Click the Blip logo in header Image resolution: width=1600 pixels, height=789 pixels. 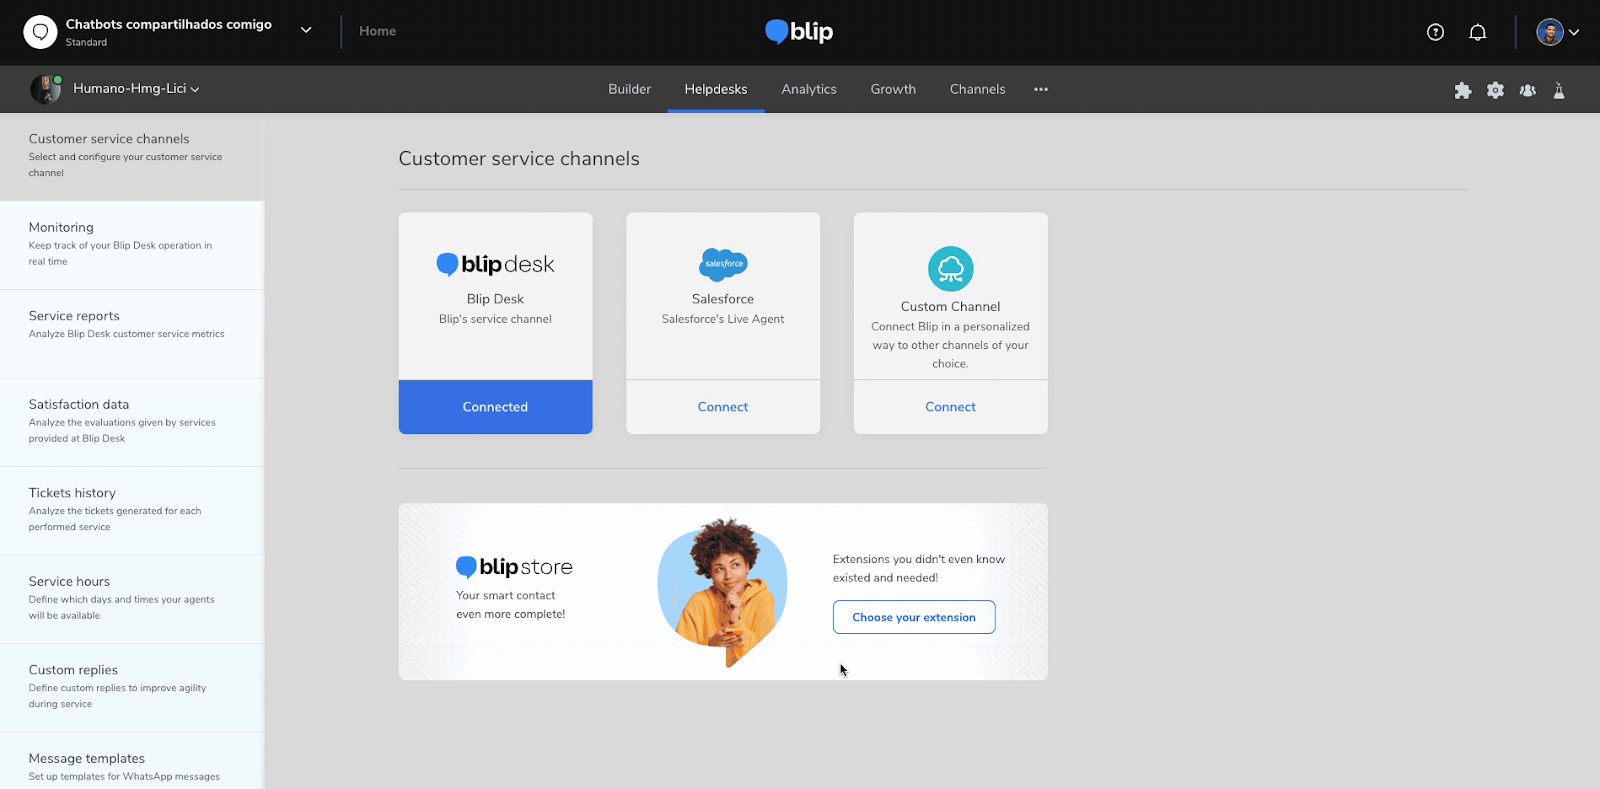tap(799, 32)
